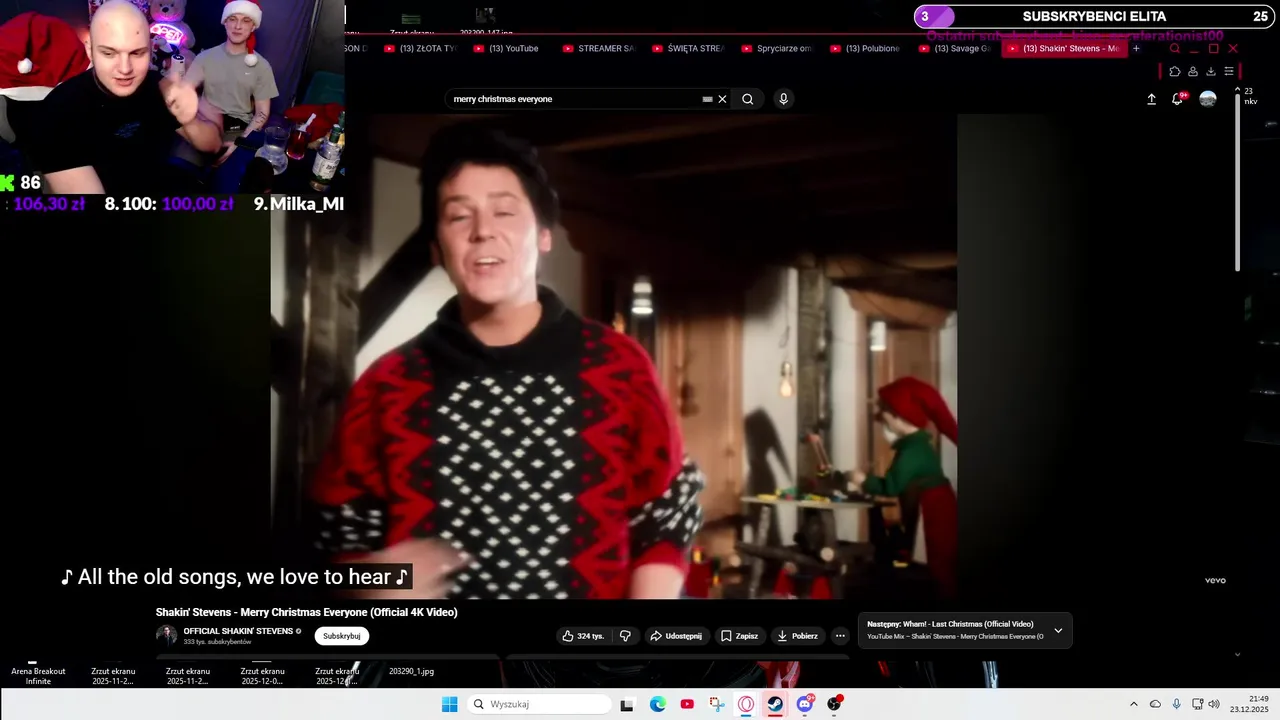Open the clock showing 21:49 23.12.2025
1280x720 pixels.
click(x=1249, y=704)
